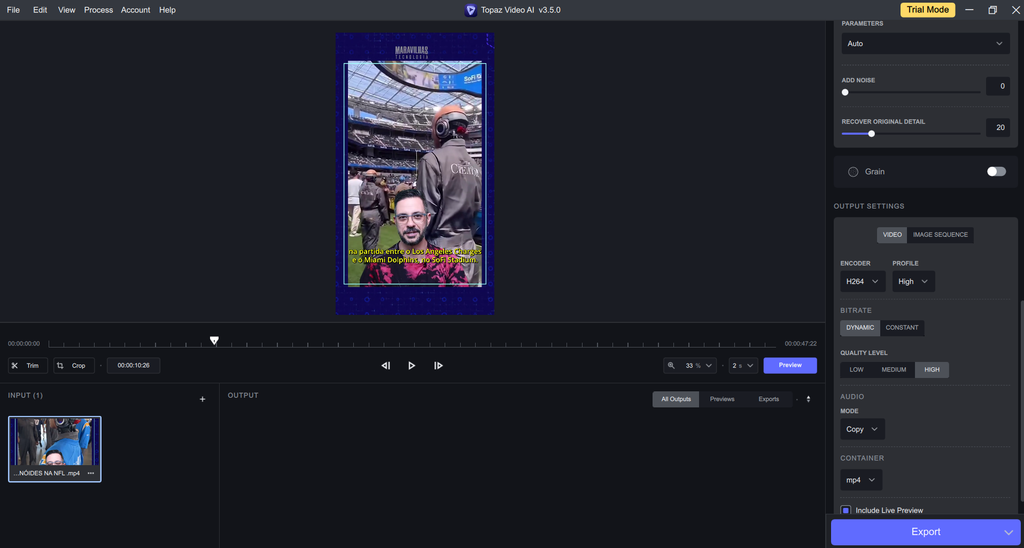Set quality level to Medium
1024x548 pixels.
[894, 370]
